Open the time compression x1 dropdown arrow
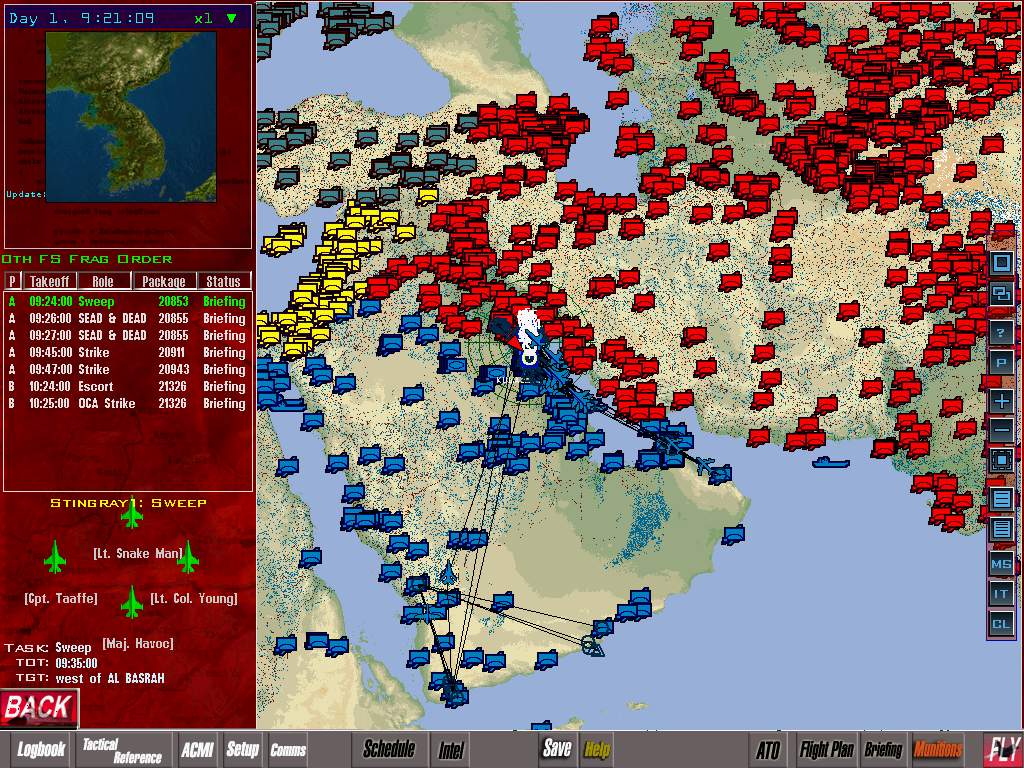Screen dimensions: 1024x768 (x=231, y=18)
